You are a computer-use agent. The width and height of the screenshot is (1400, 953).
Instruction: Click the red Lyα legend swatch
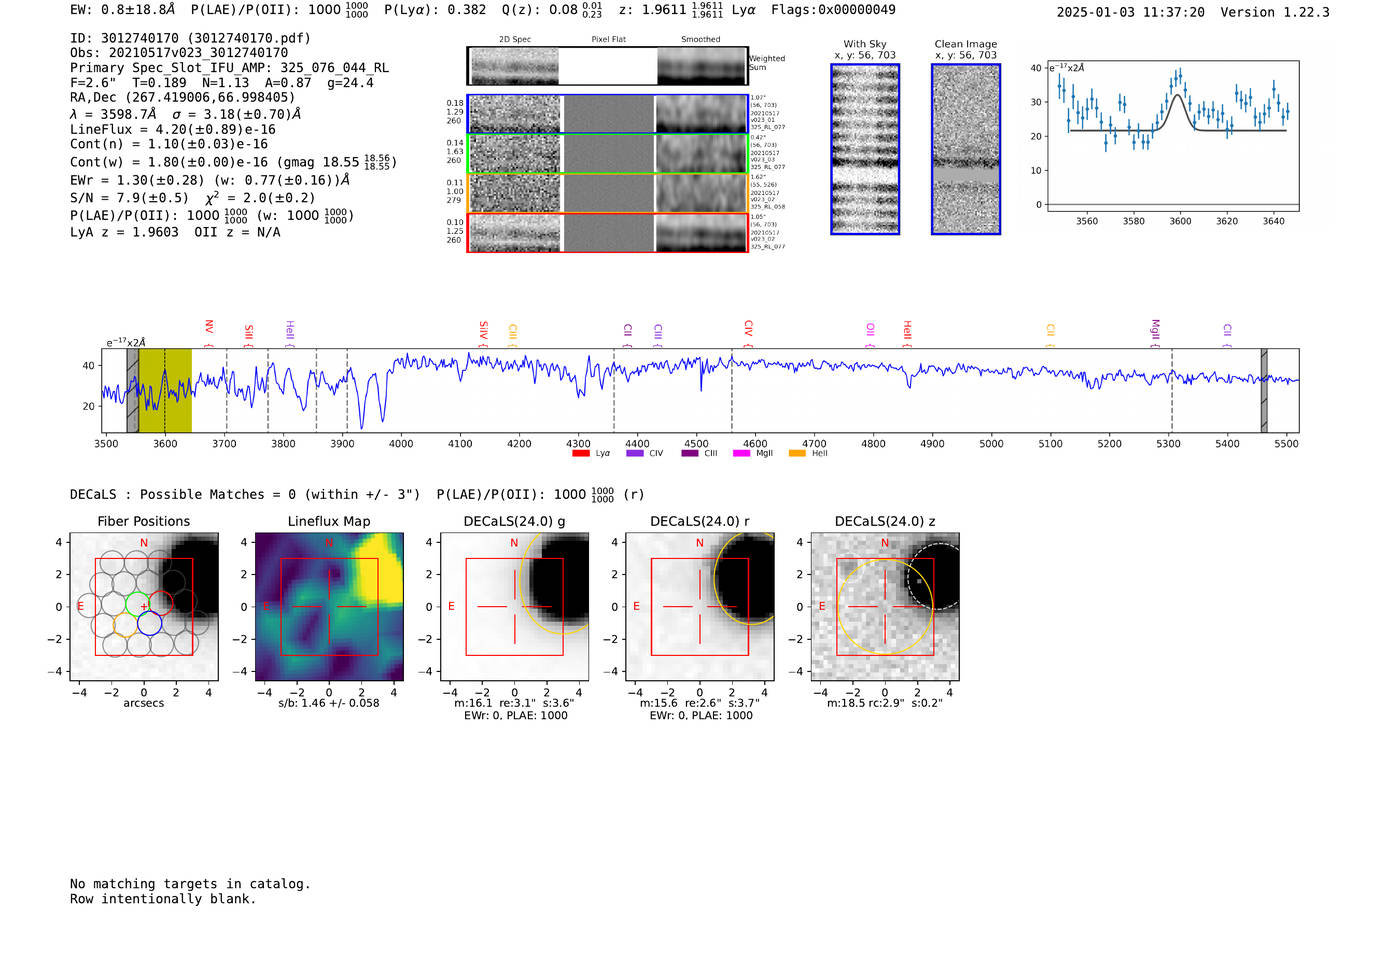[580, 453]
